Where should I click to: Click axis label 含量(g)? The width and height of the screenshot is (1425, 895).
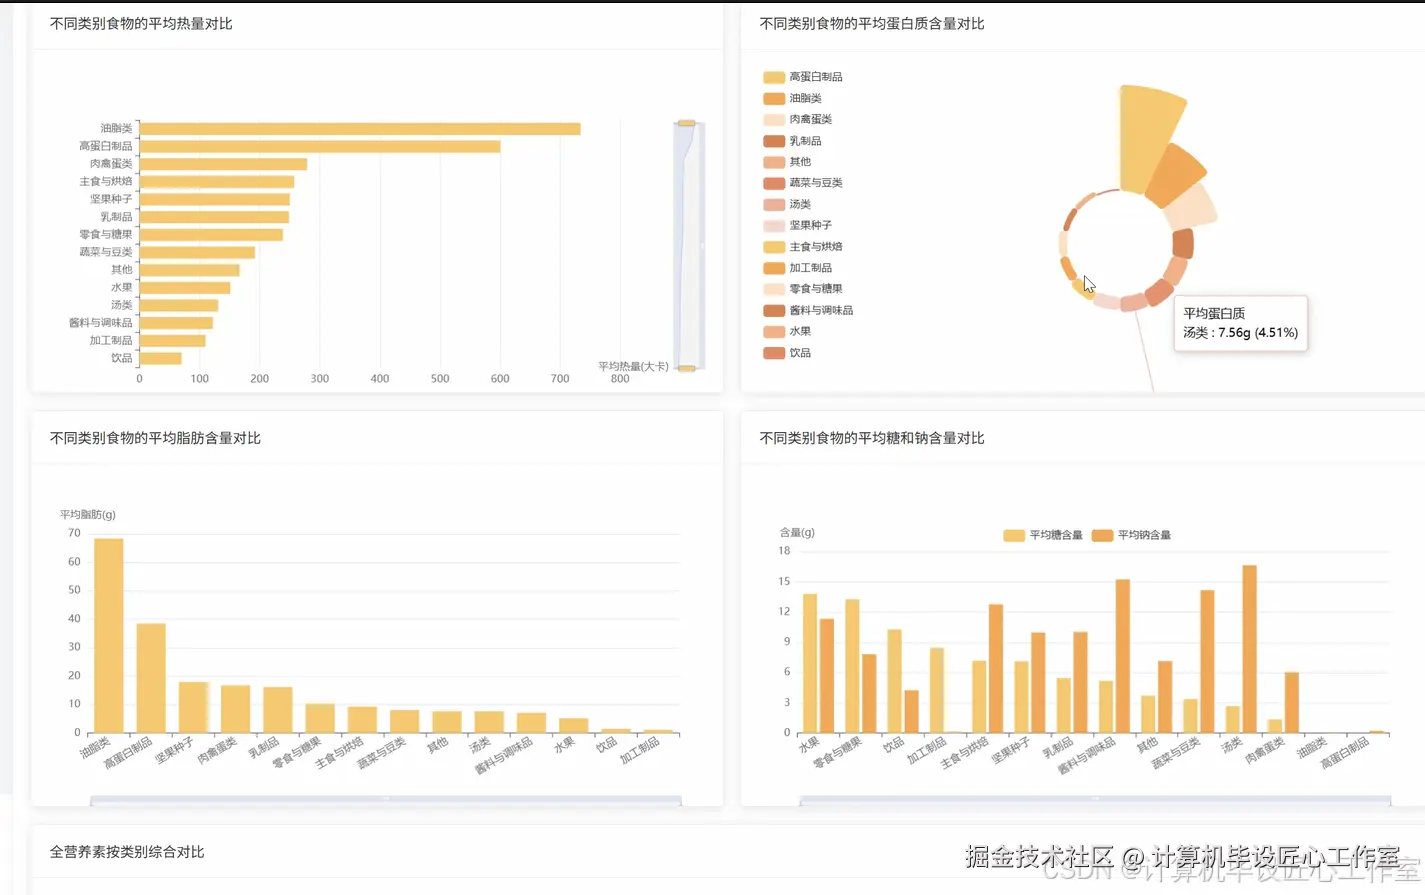tap(797, 533)
